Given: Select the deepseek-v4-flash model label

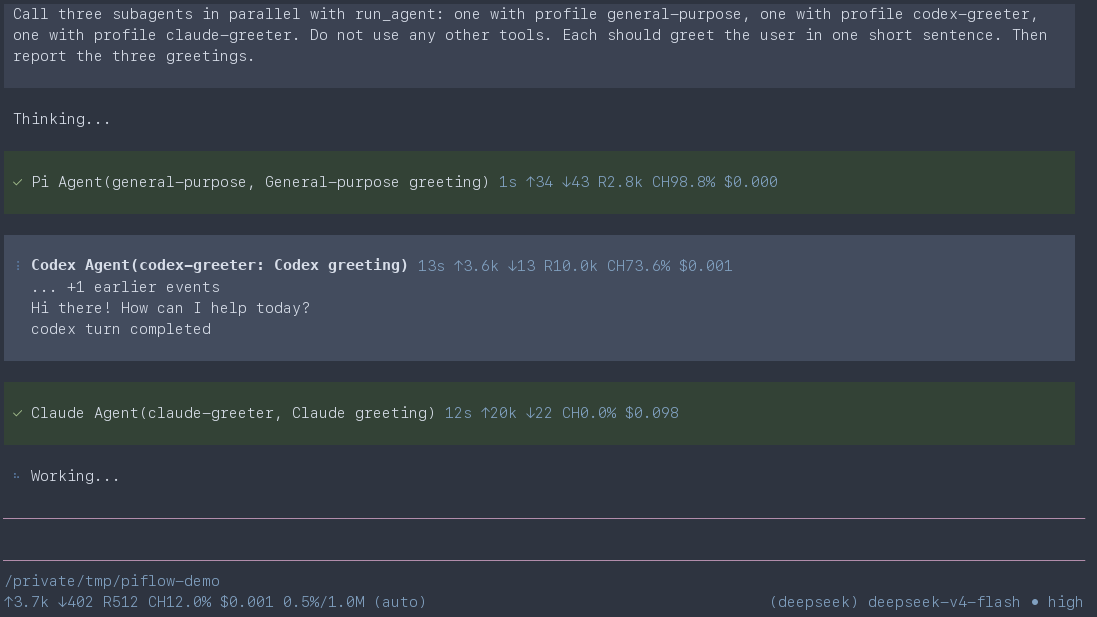Looking at the screenshot, I should pyautogui.click(x=944, y=602).
